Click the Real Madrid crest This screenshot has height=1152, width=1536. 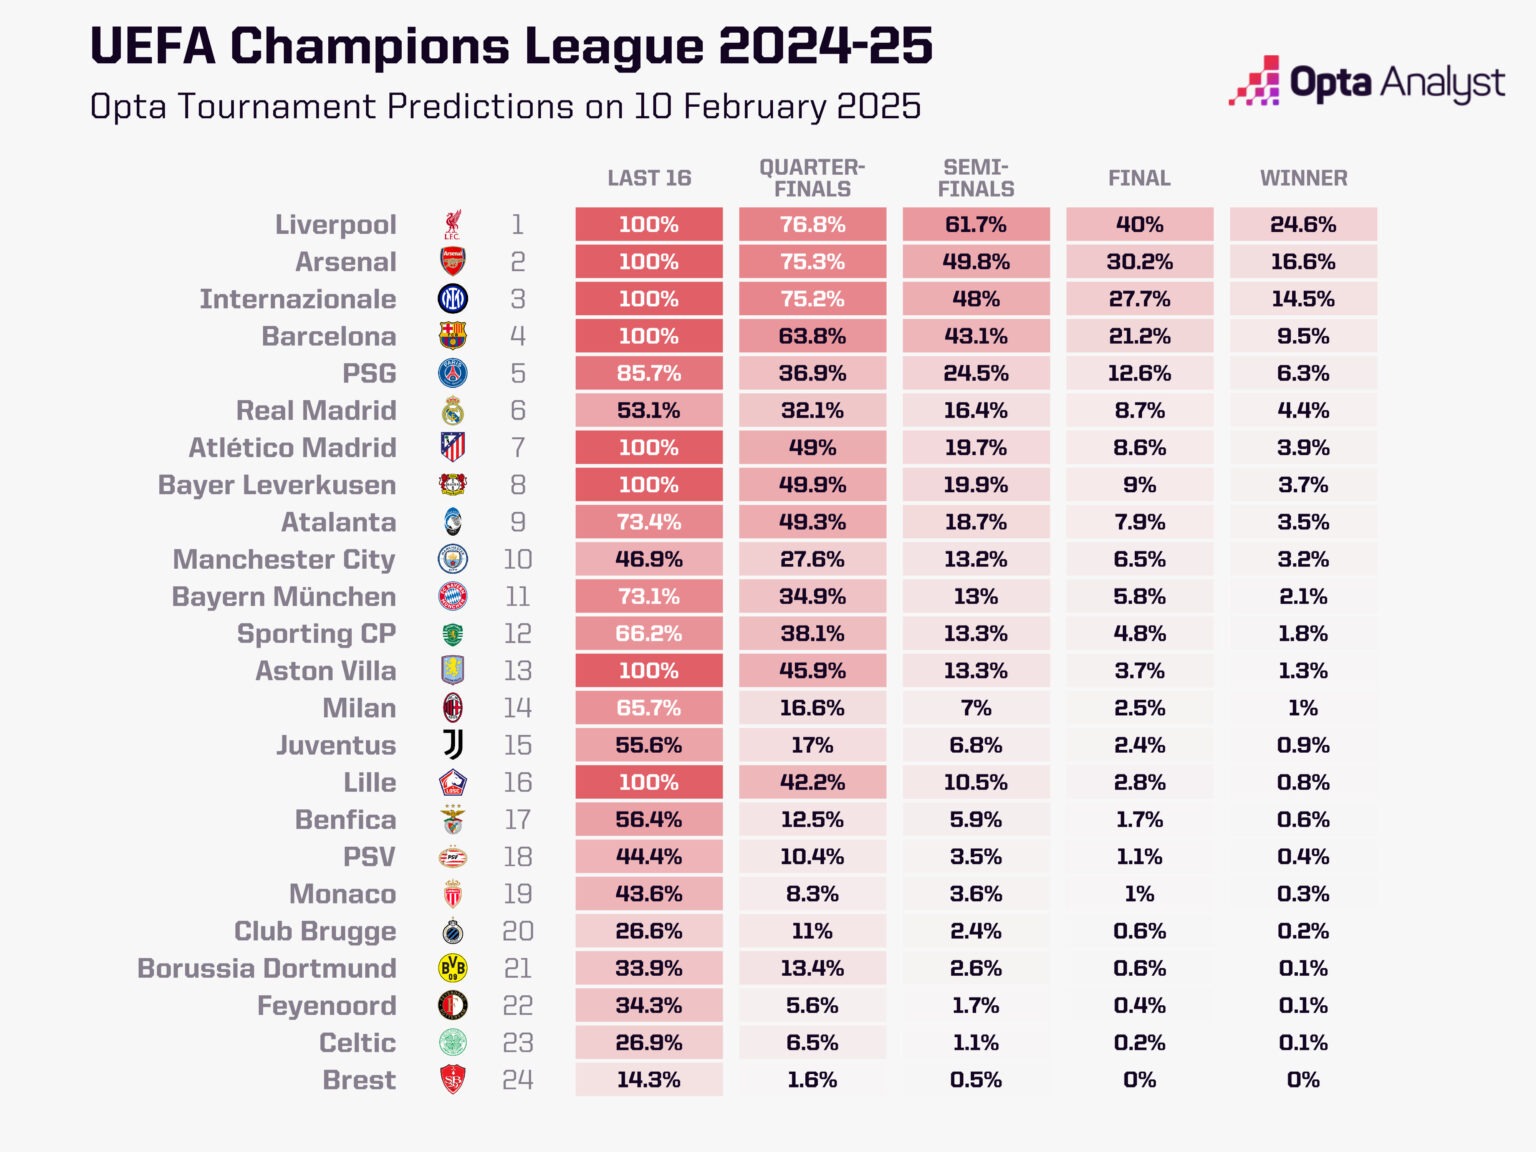pos(453,410)
